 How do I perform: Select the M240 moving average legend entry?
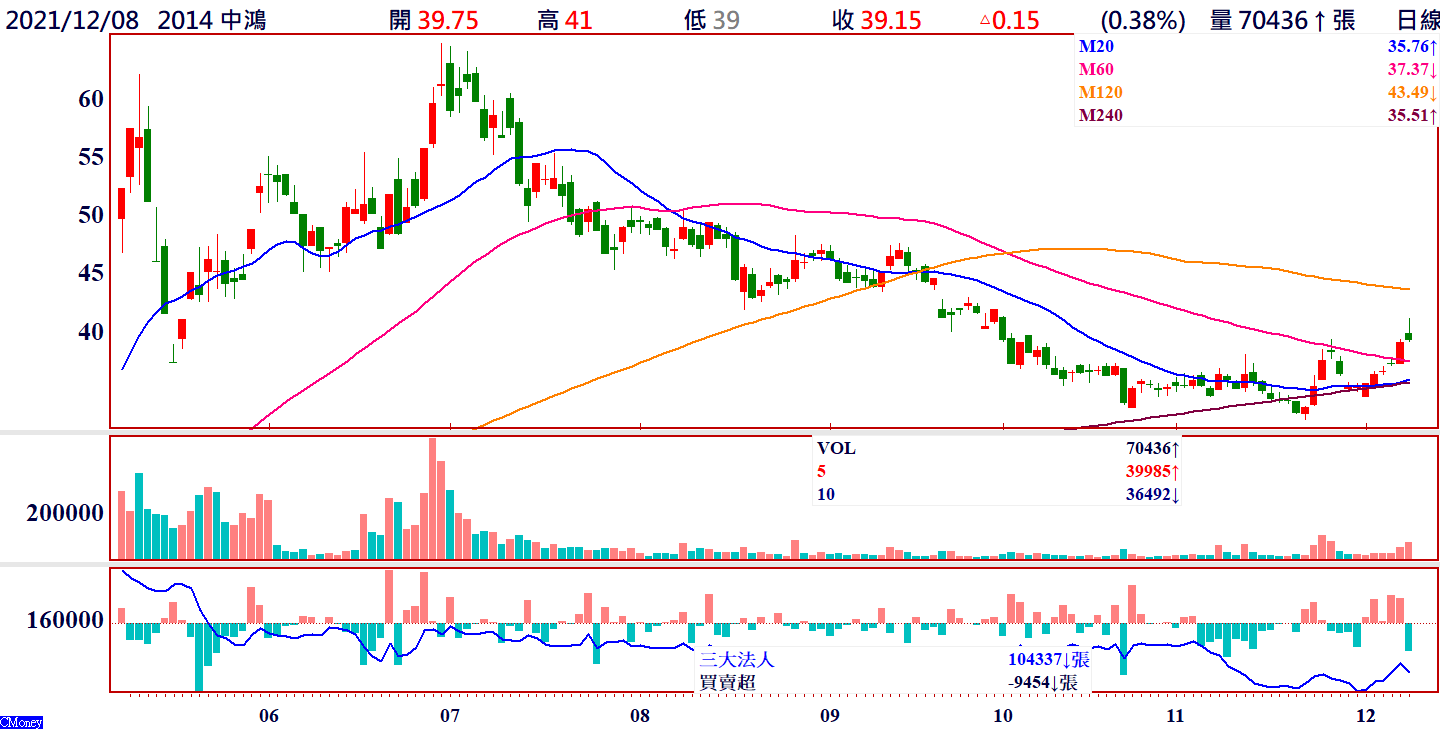click(x=1101, y=115)
